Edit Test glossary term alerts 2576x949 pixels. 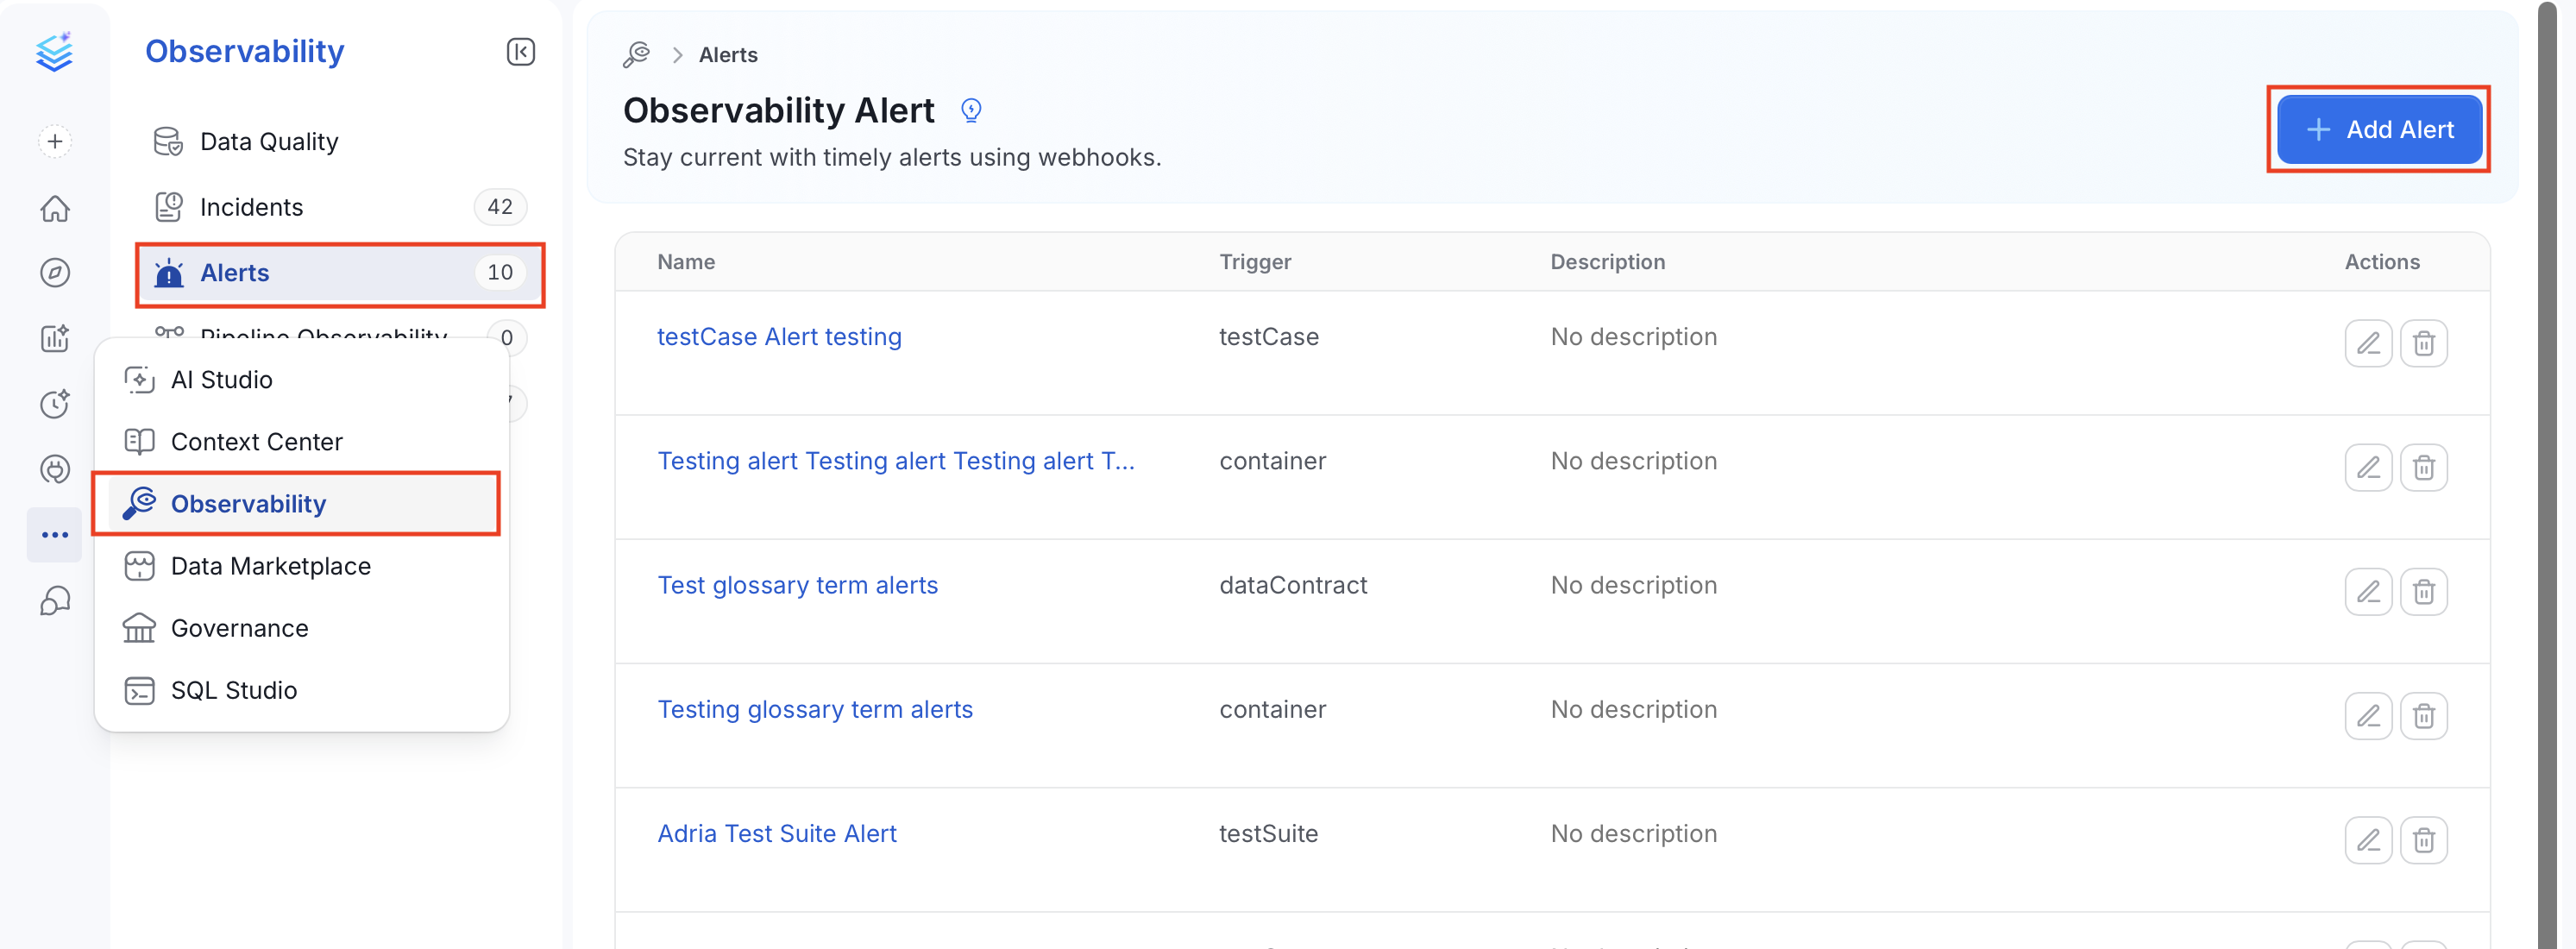2368,591
